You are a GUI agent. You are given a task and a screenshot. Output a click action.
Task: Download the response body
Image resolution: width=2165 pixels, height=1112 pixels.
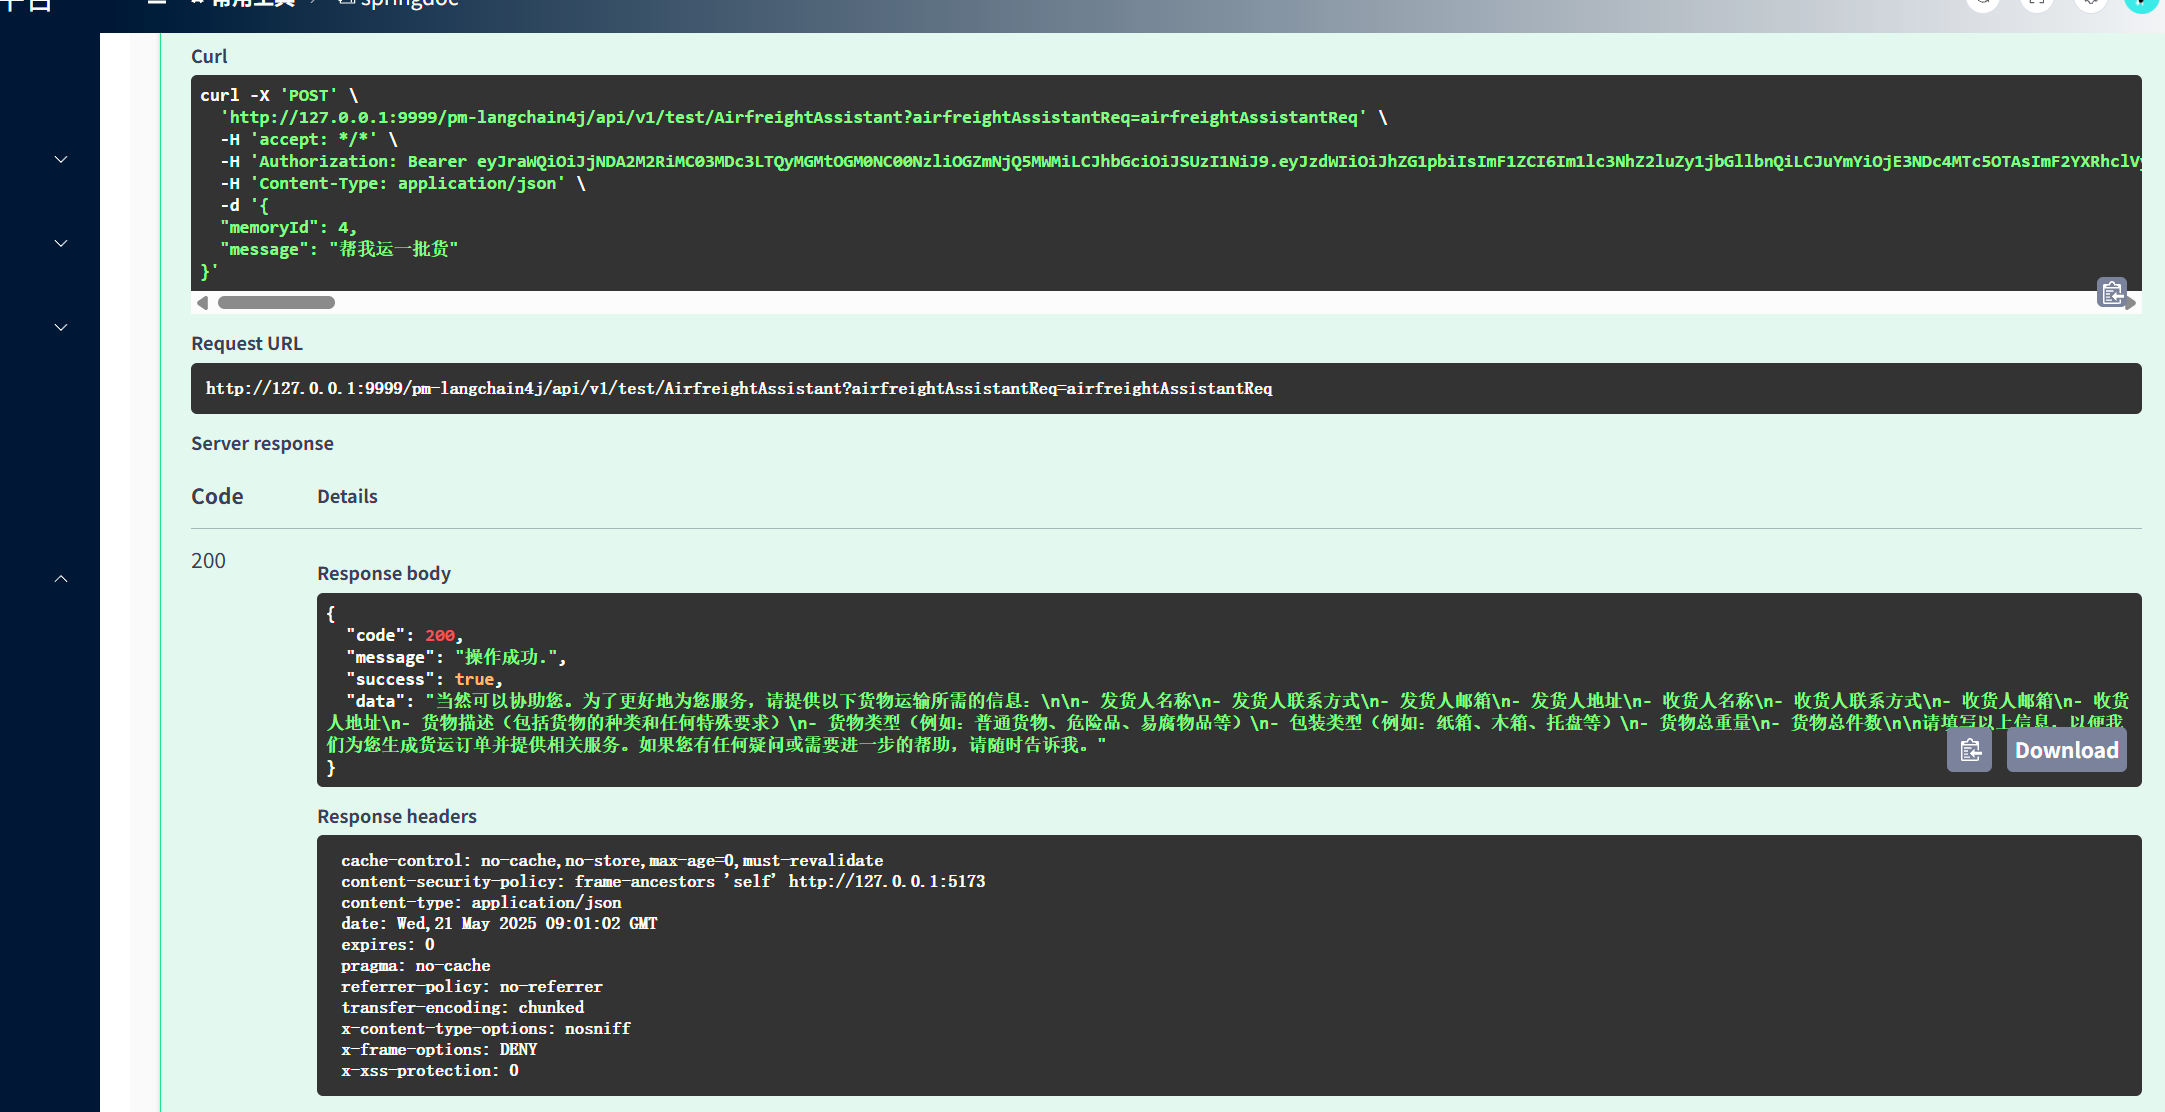pos(2066,750)
